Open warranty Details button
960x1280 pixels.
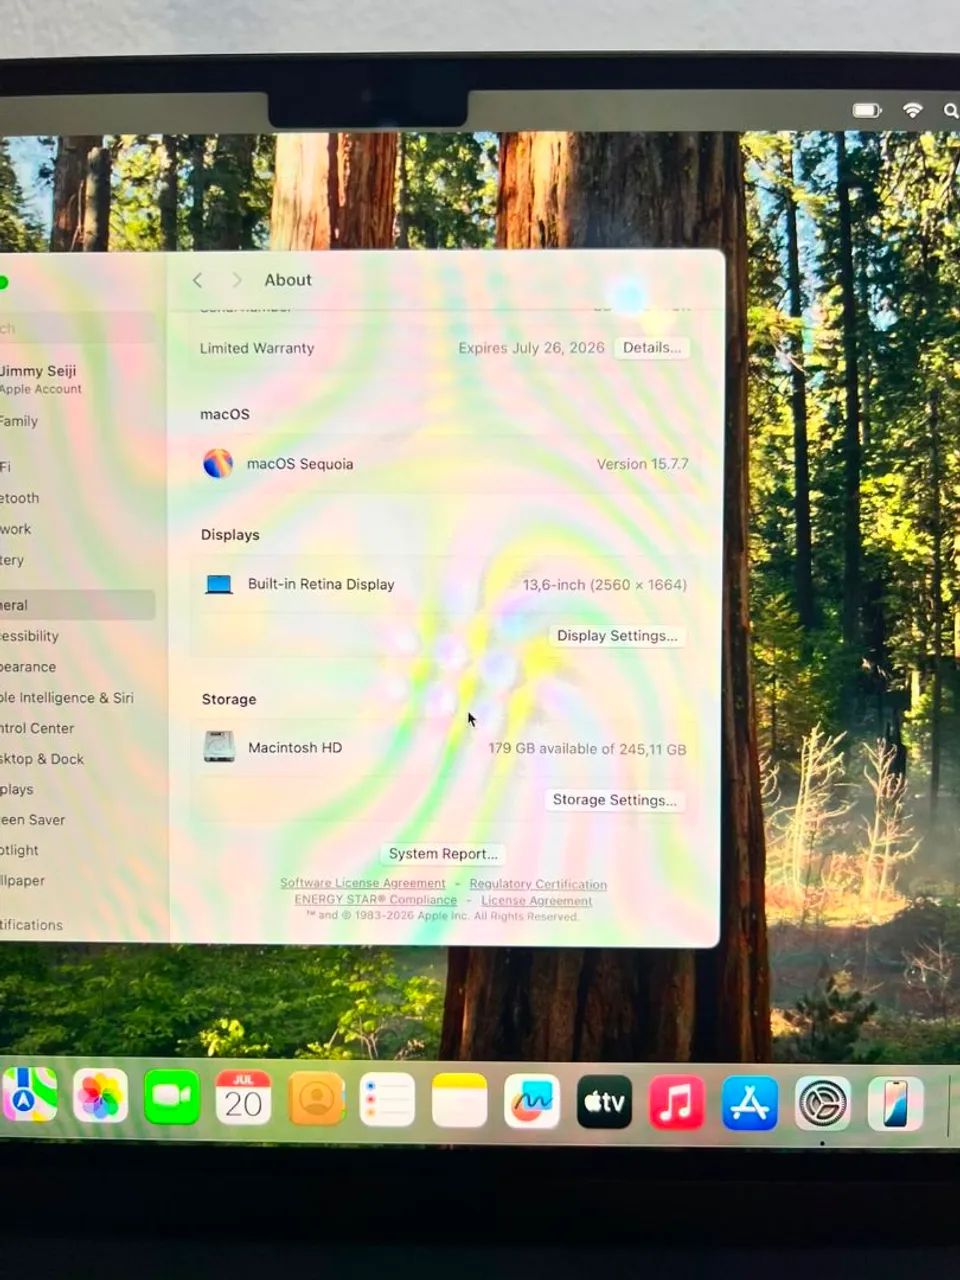click(x=652, y=347)
